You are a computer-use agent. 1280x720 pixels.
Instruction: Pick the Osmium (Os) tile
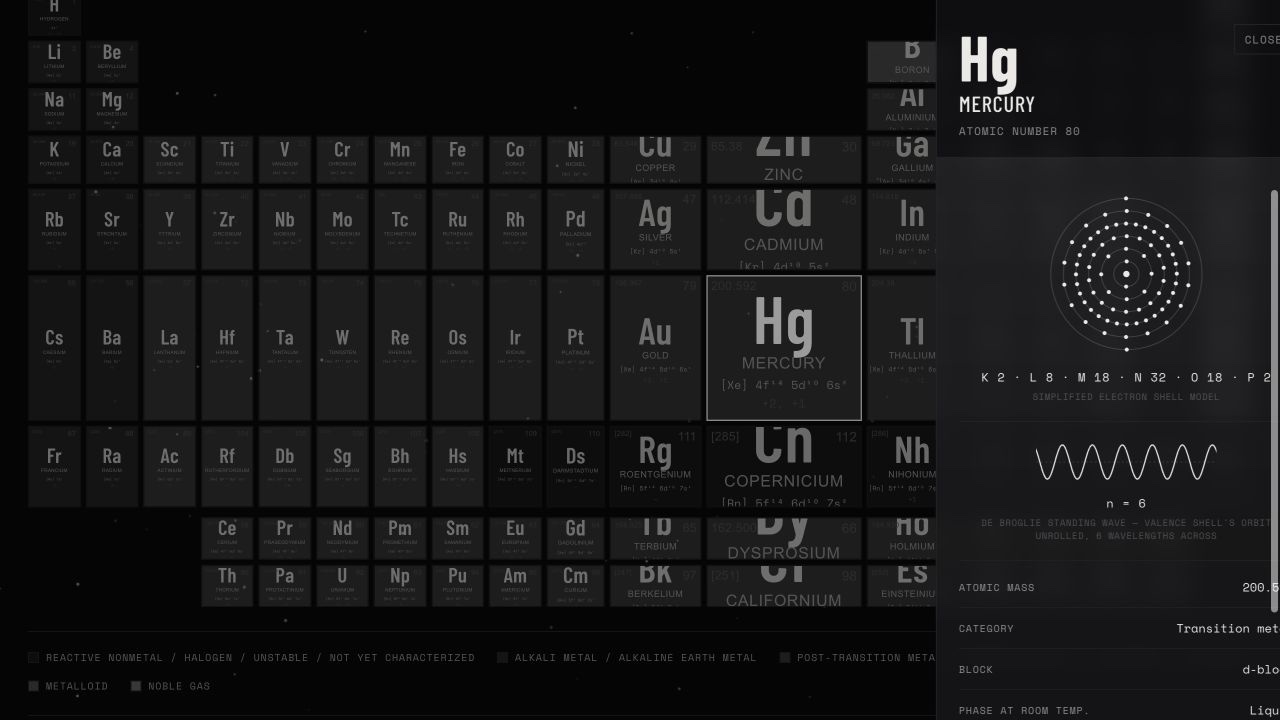pyautogui.click(x=457, y=348)
